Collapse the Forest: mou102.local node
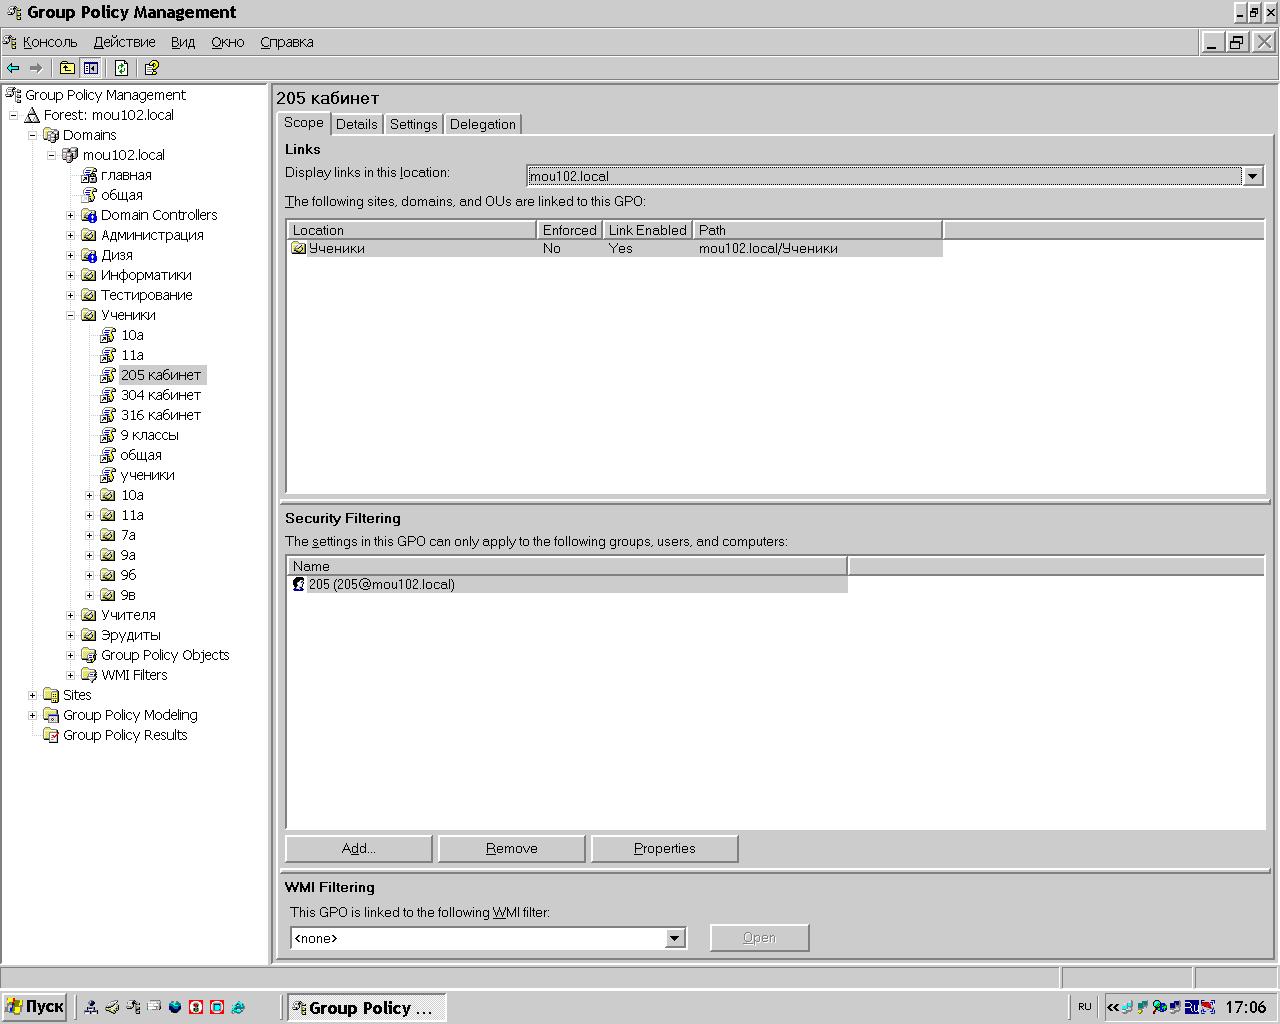This screenshot has height=1024, width=1280. click(14, 115)
